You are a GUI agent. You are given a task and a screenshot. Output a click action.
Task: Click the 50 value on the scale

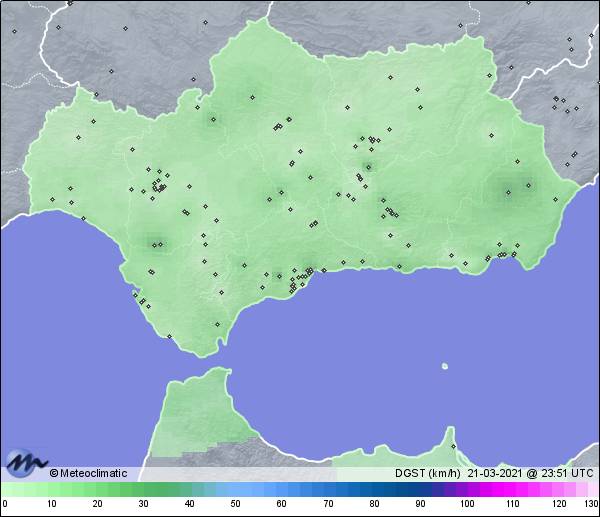click(x=235, y=503)
